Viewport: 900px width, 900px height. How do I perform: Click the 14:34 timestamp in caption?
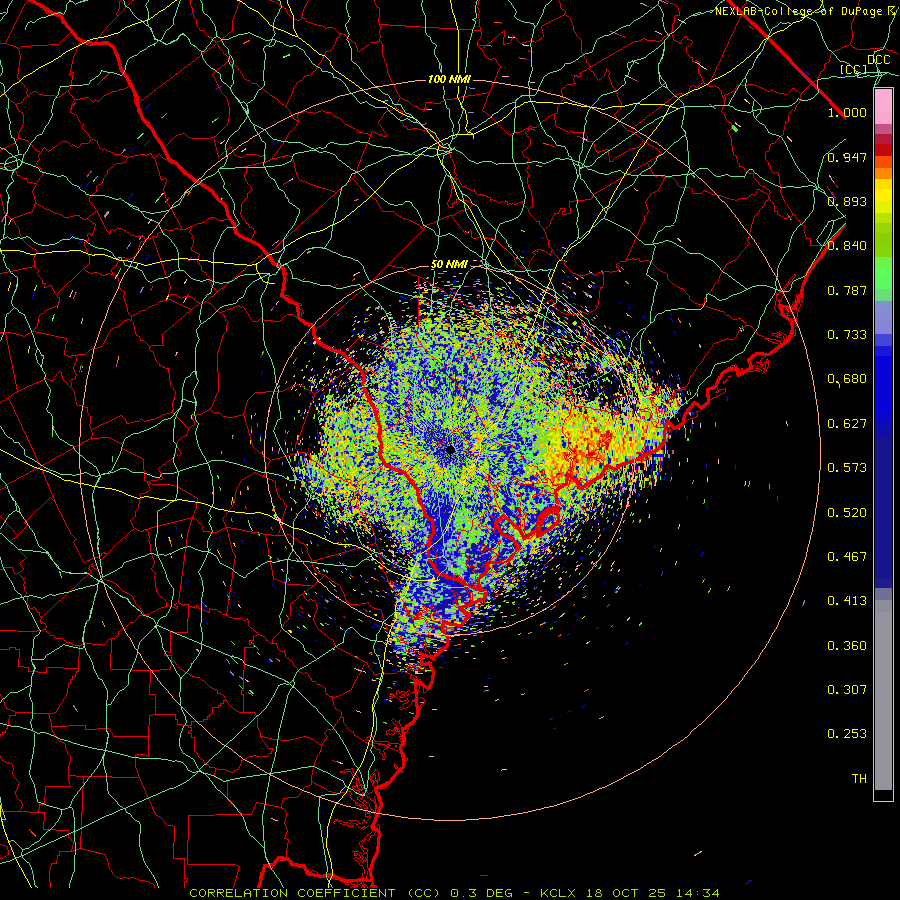[x=698, y=893]
